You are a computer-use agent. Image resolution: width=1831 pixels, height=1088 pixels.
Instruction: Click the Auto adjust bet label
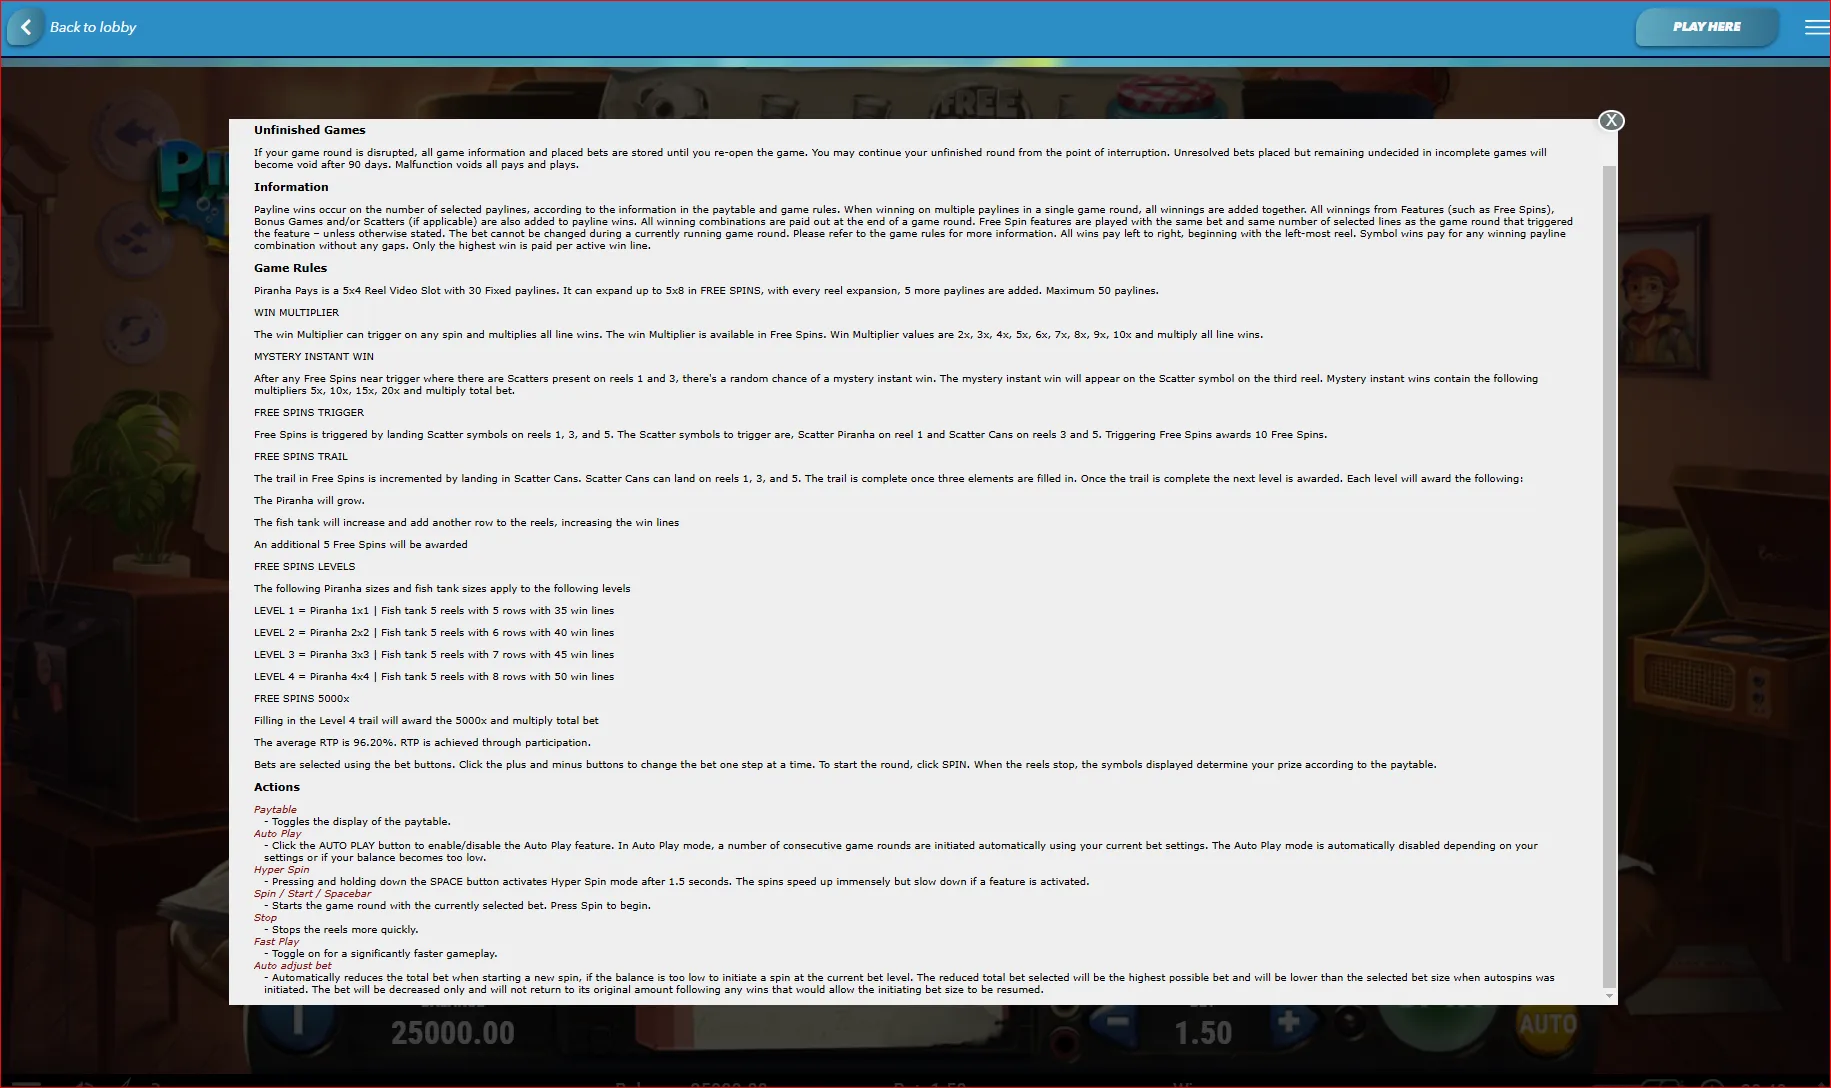(x=292, y=966)
